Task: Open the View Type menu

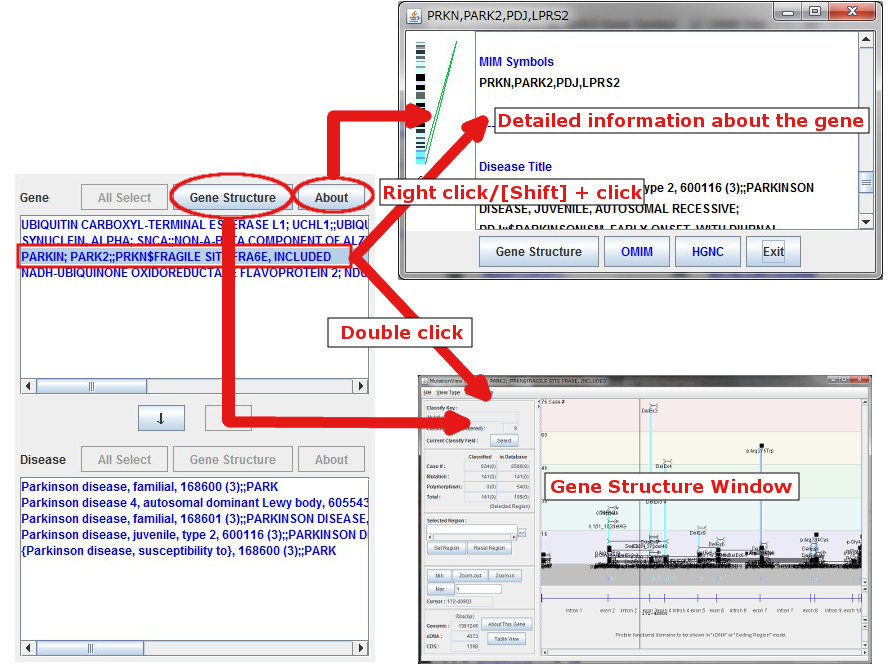Action: (448, 392)
